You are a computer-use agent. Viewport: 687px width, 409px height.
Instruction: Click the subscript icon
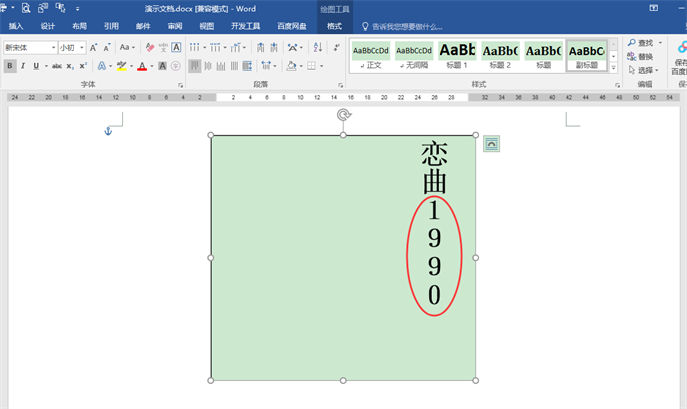(x=70, y=66)
